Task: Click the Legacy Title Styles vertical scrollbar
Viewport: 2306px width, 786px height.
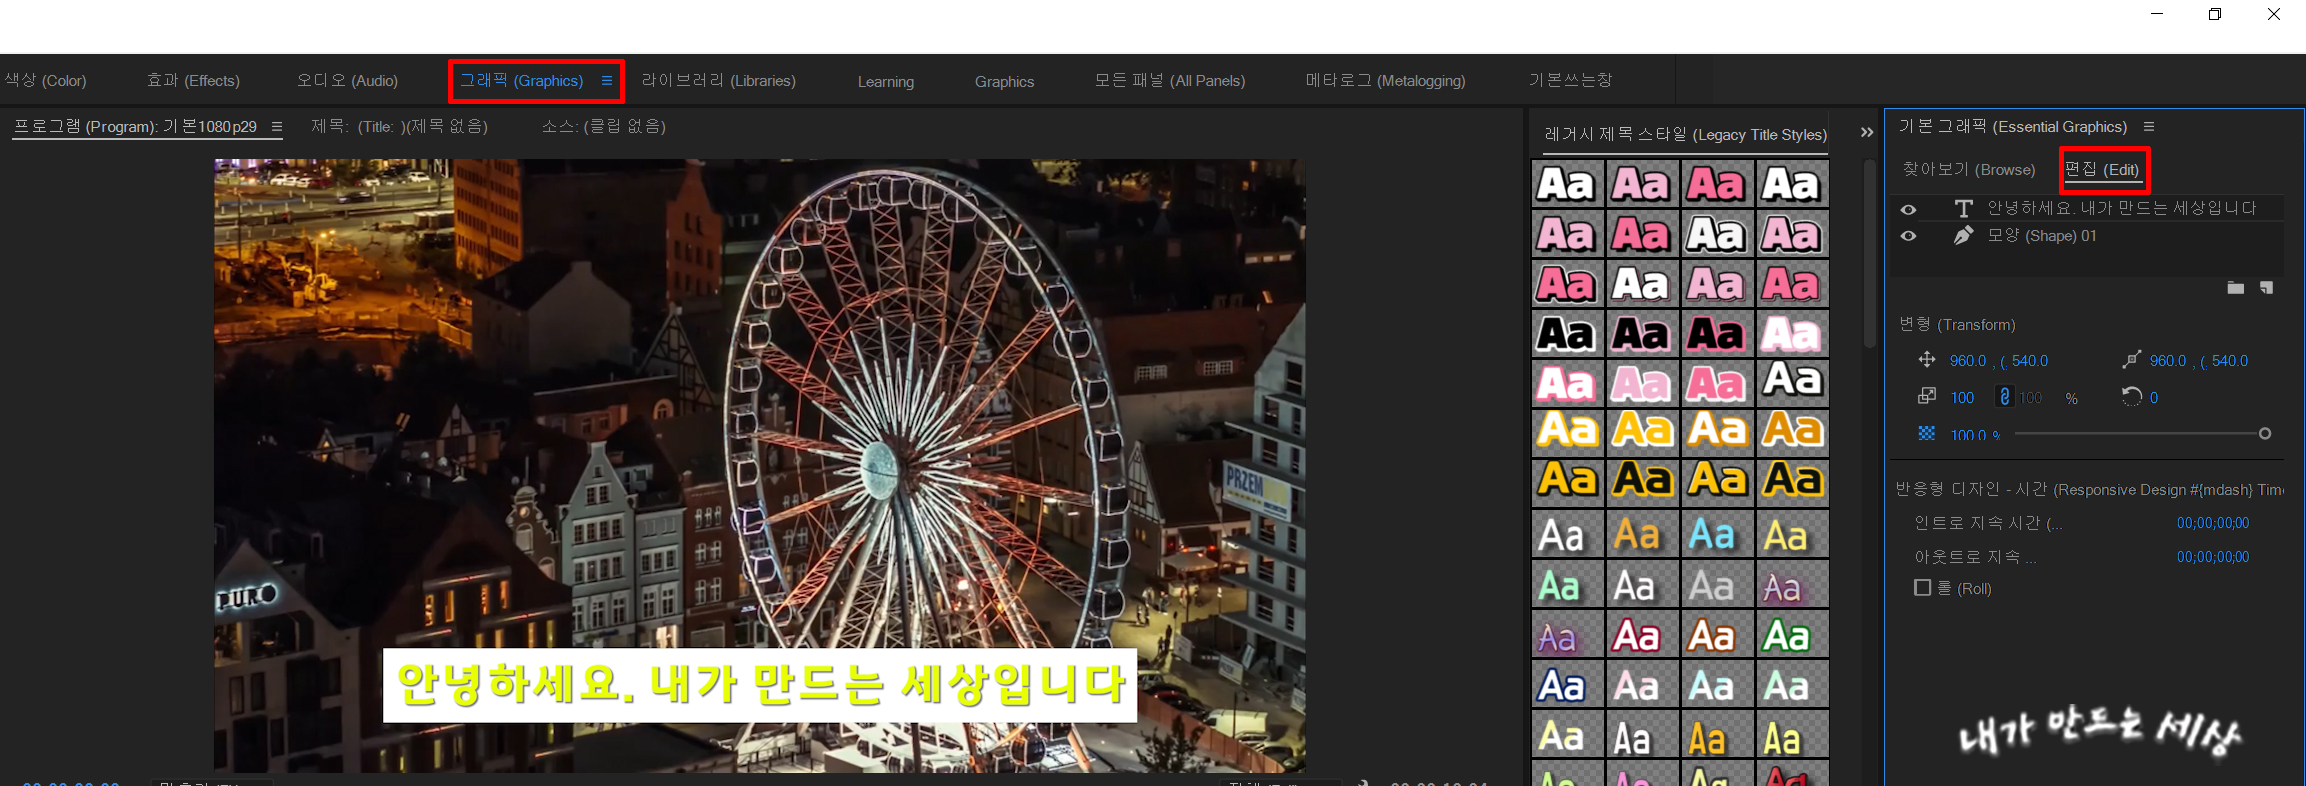Action: click(x=1869, y=255)
